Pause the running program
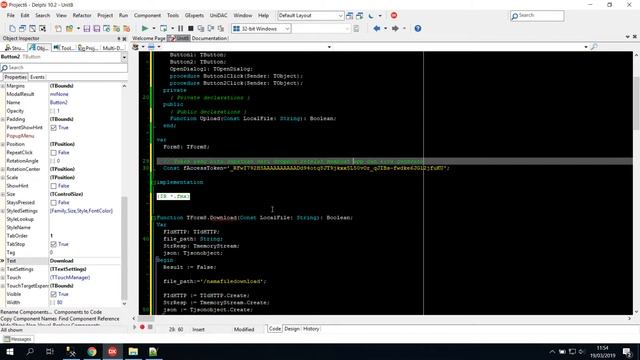 pyautogui.click(x=180, y=29)
